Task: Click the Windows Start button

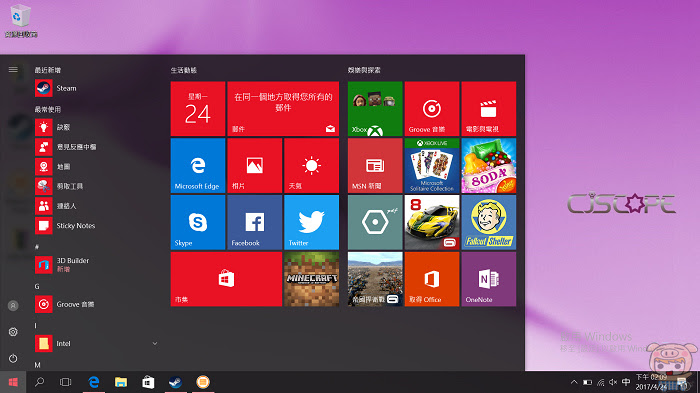Action: [x=13, y=382]
